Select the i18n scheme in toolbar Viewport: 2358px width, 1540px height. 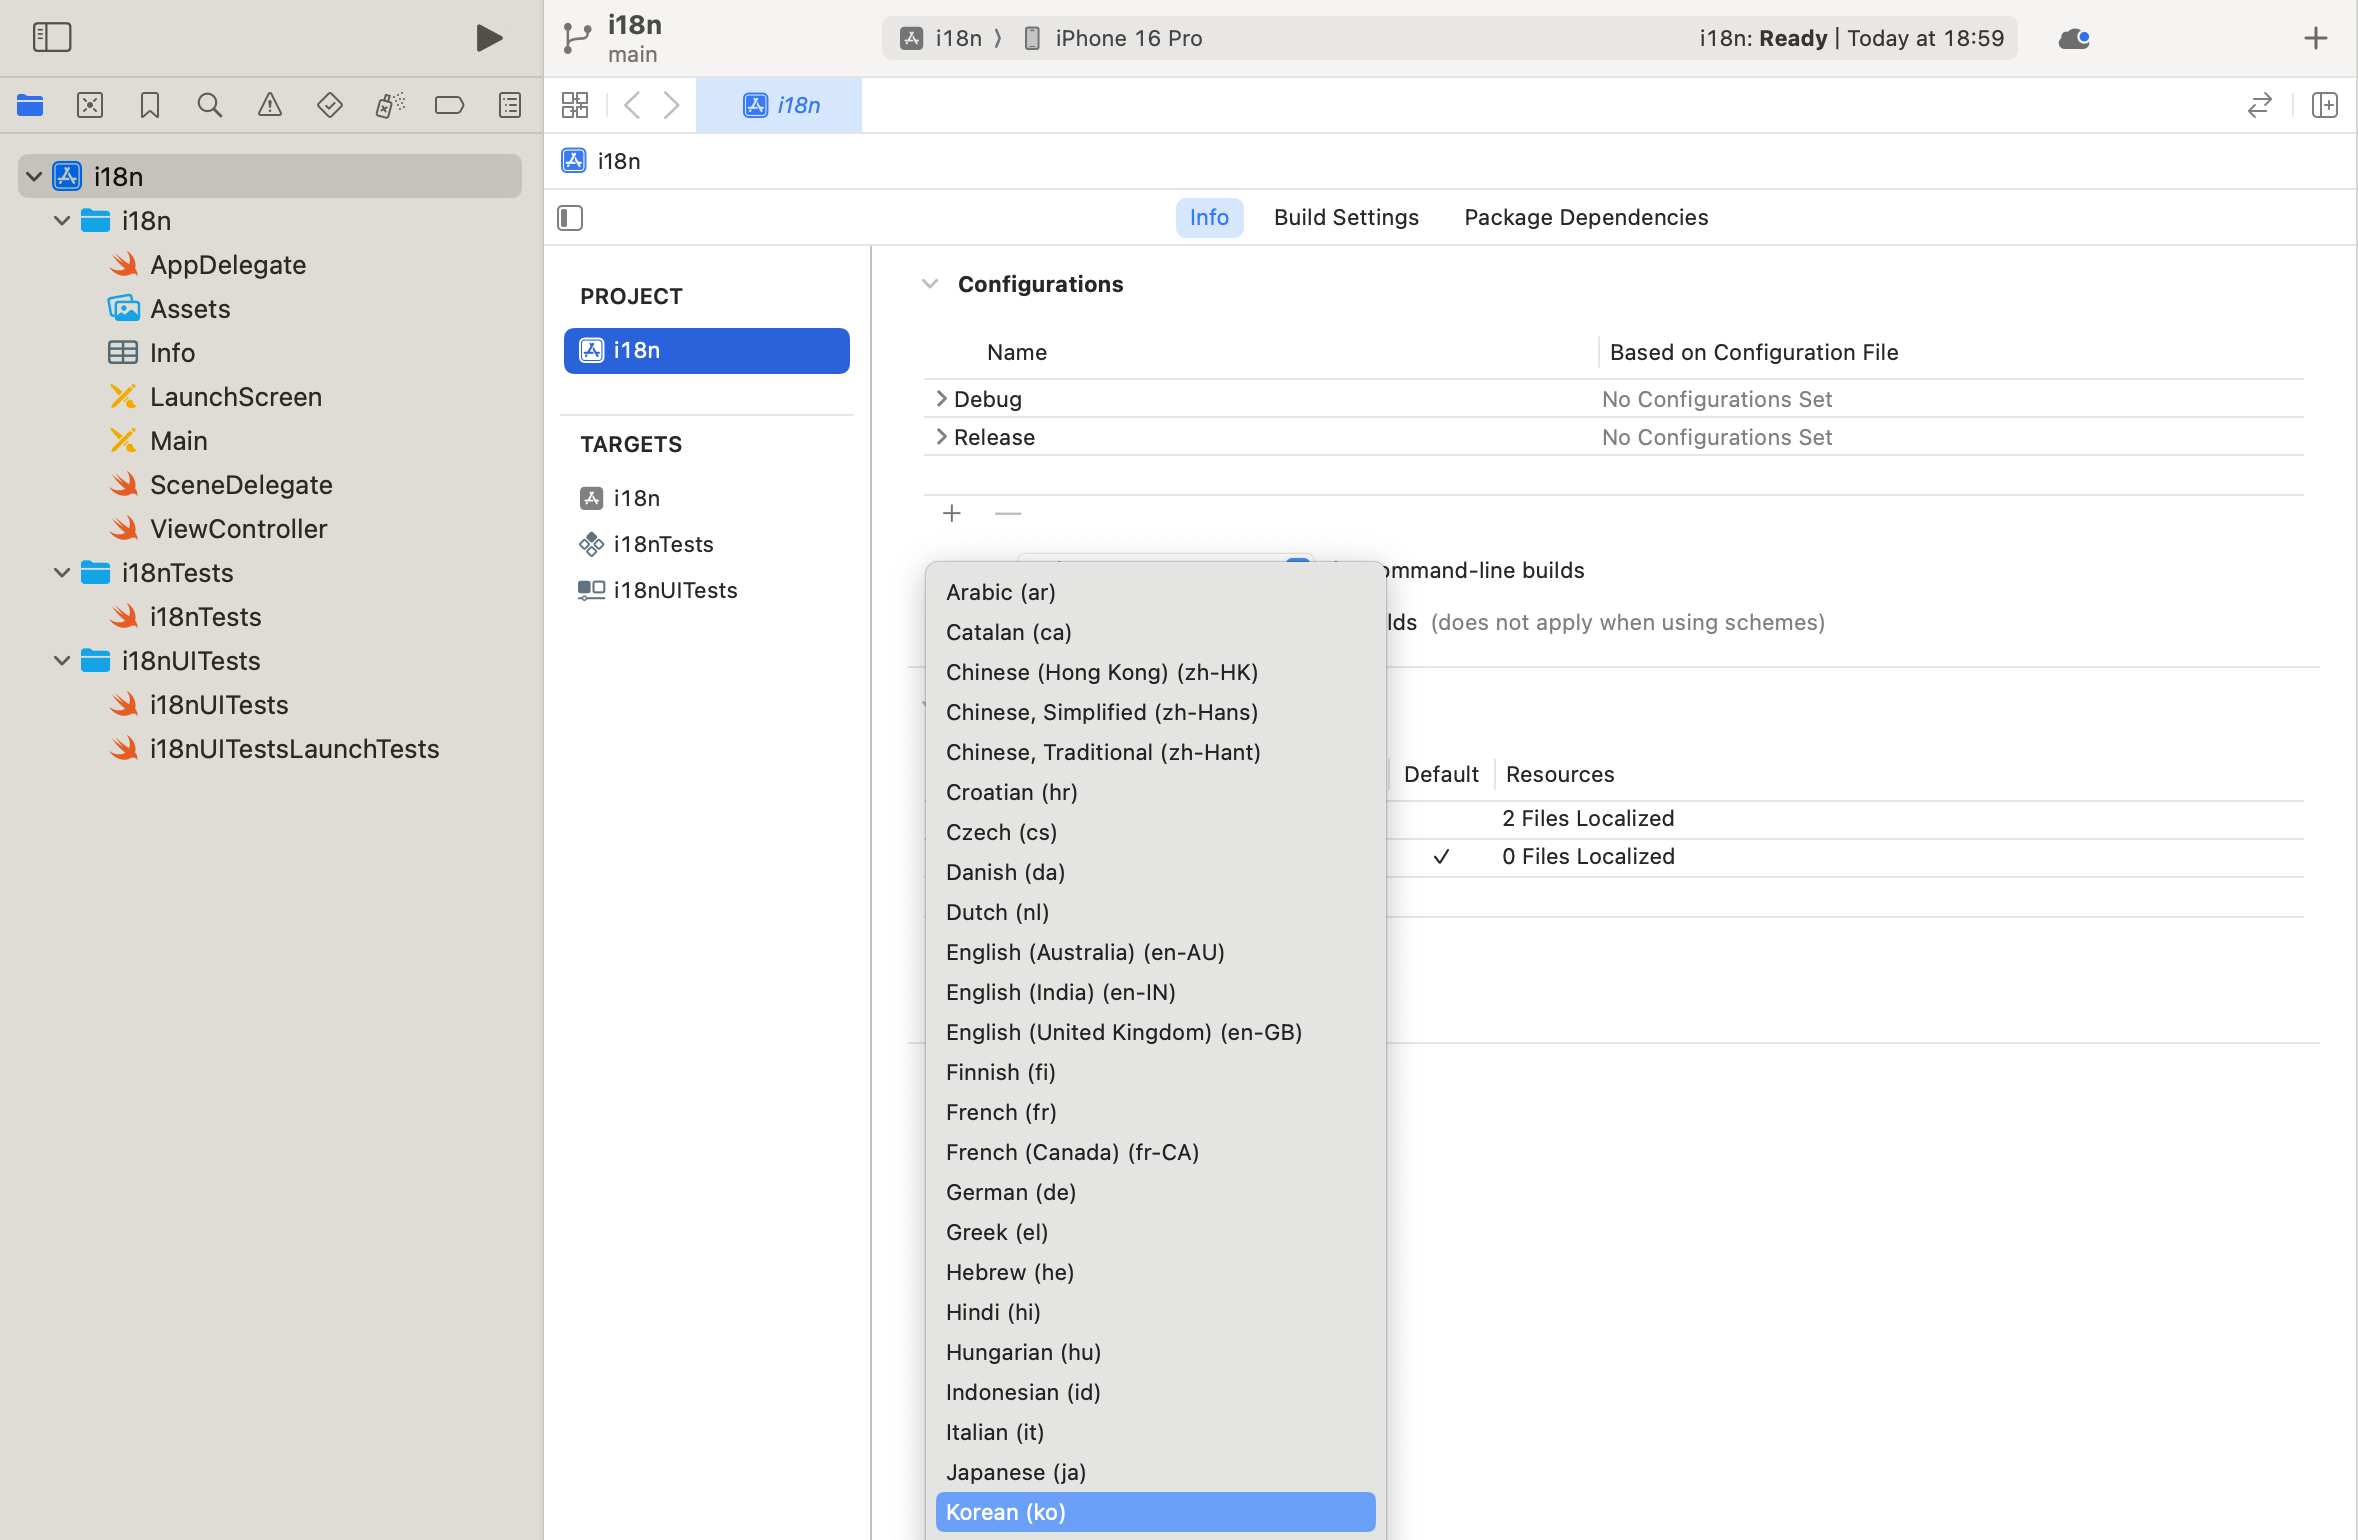click(x=941, y=38)
